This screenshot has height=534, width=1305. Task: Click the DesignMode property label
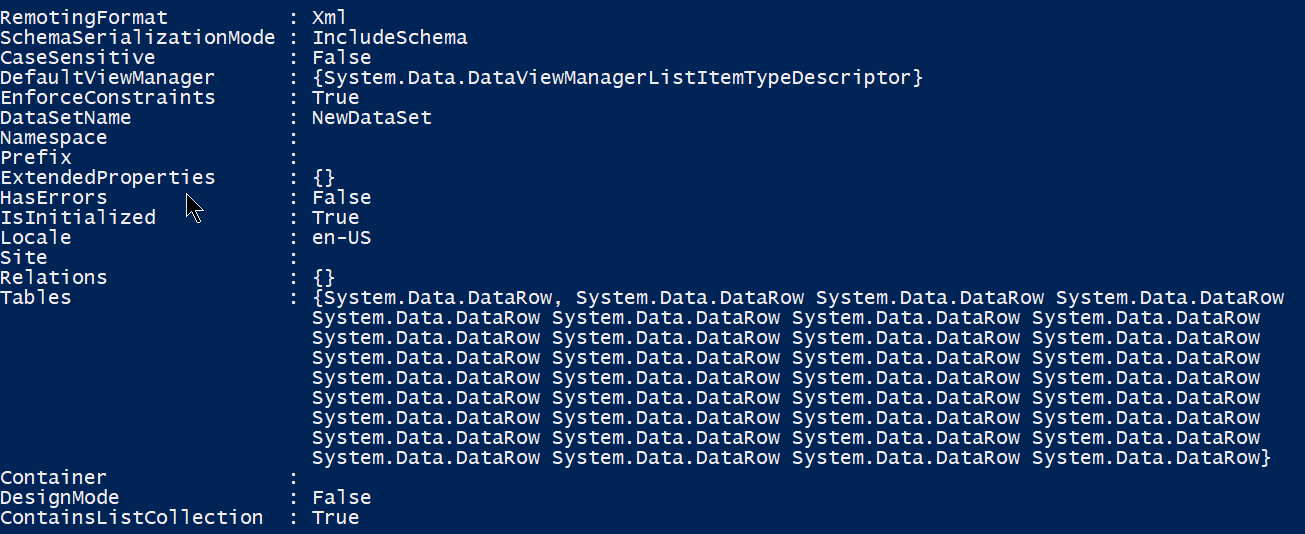(60, 498)
